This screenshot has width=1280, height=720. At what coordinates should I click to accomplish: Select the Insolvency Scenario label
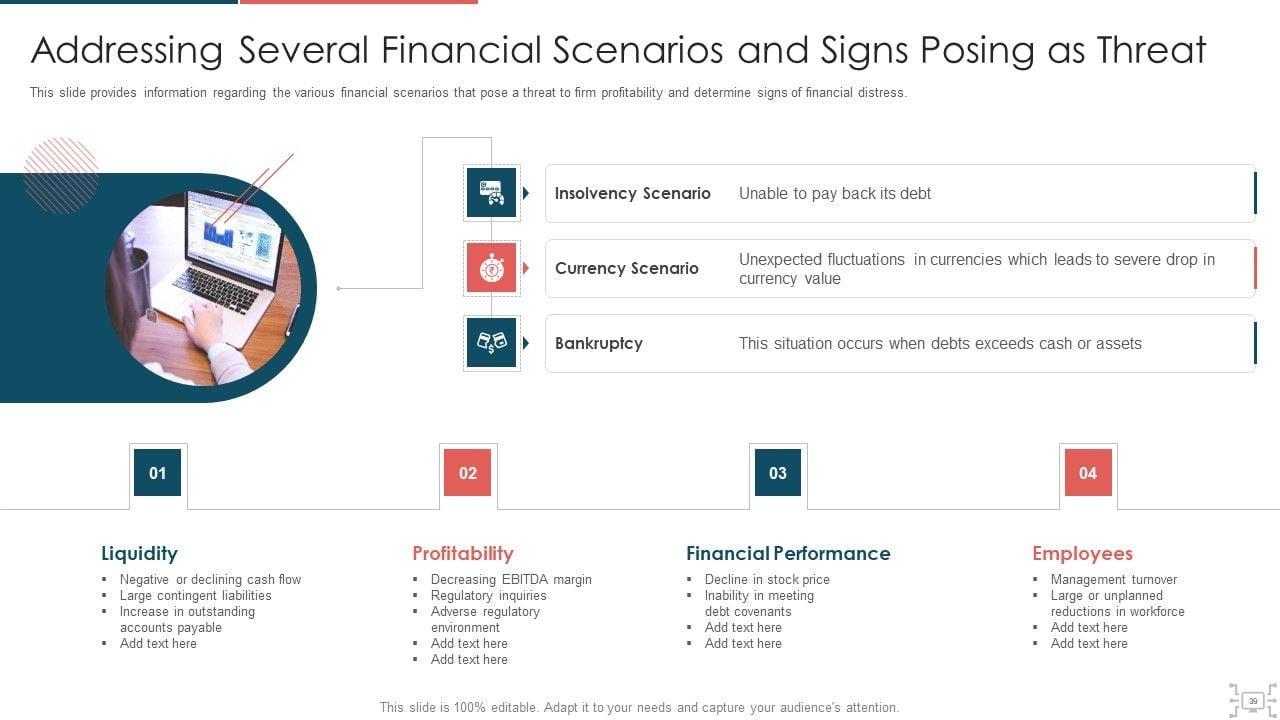pos(632,193)
